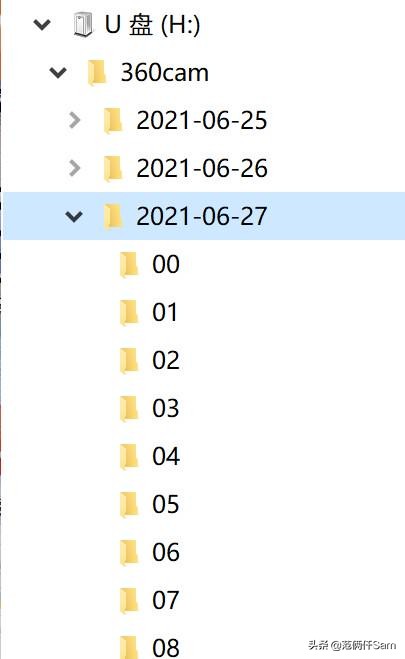Viewport: 405px width, 659px height.
Task: Click the 2021-06-25 folder icon
Action: [113, 121]
